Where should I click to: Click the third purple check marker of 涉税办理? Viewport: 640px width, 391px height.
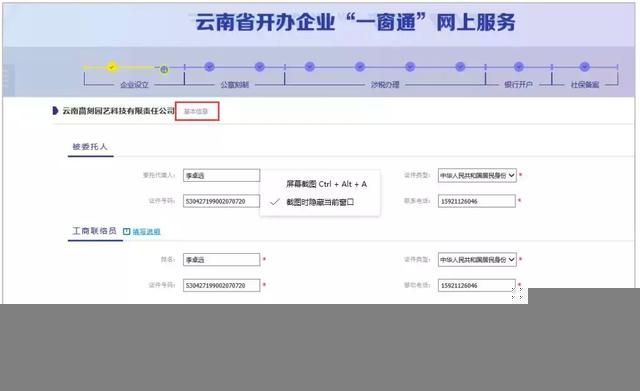[x=410, y=67]
